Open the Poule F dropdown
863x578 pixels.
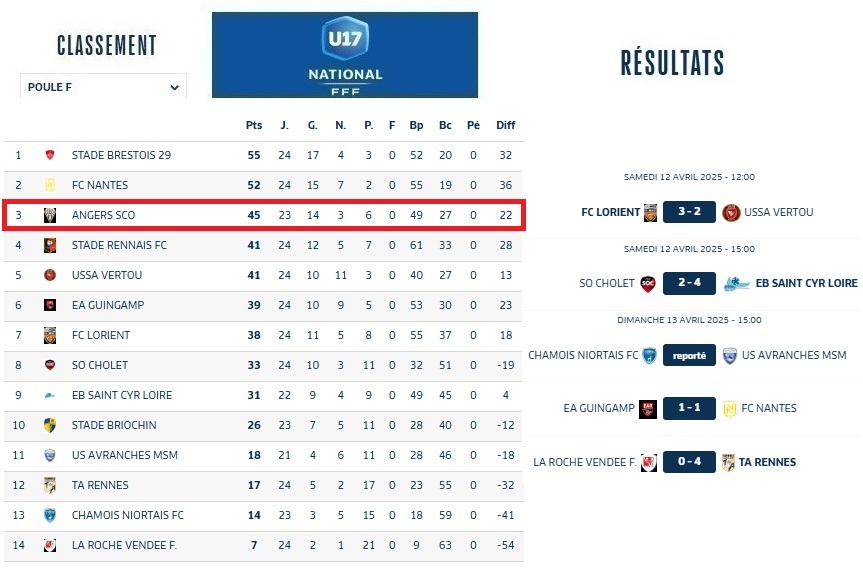click(103, 87)
